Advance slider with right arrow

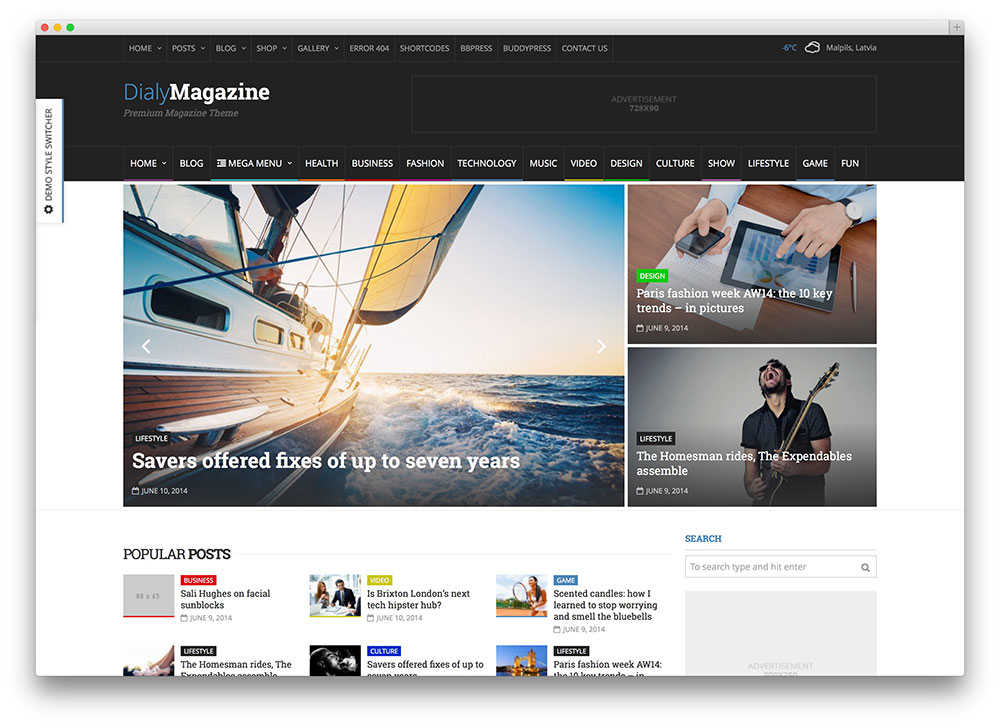pos(601,346)
